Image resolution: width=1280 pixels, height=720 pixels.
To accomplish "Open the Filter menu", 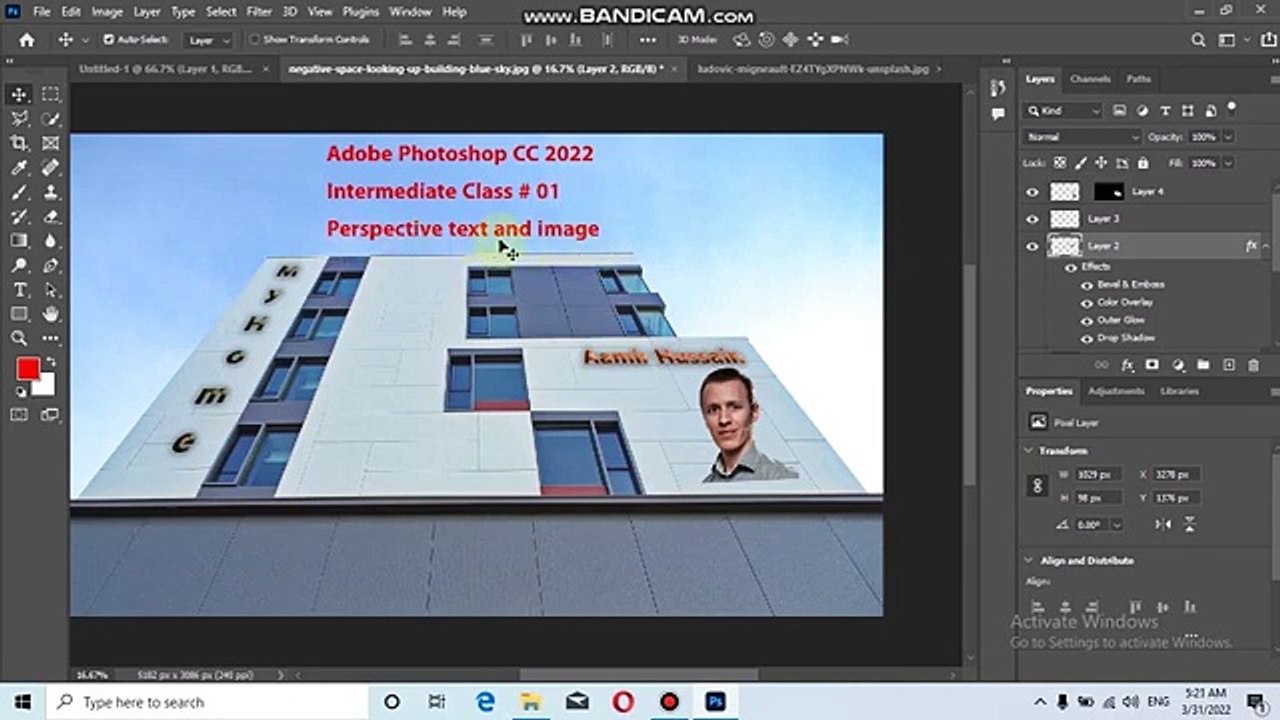I will (x=259, y=12).
